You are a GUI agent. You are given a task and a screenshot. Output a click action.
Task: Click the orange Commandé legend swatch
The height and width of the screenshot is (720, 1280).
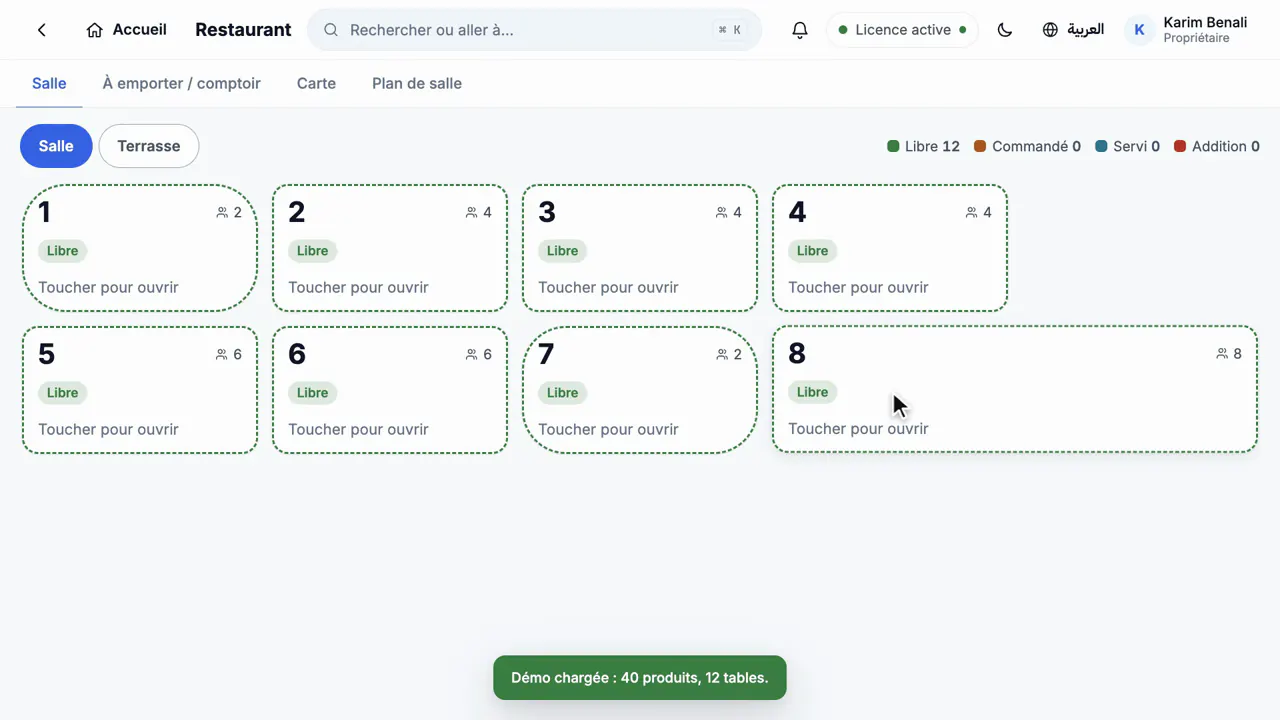[x=980, y=146]
